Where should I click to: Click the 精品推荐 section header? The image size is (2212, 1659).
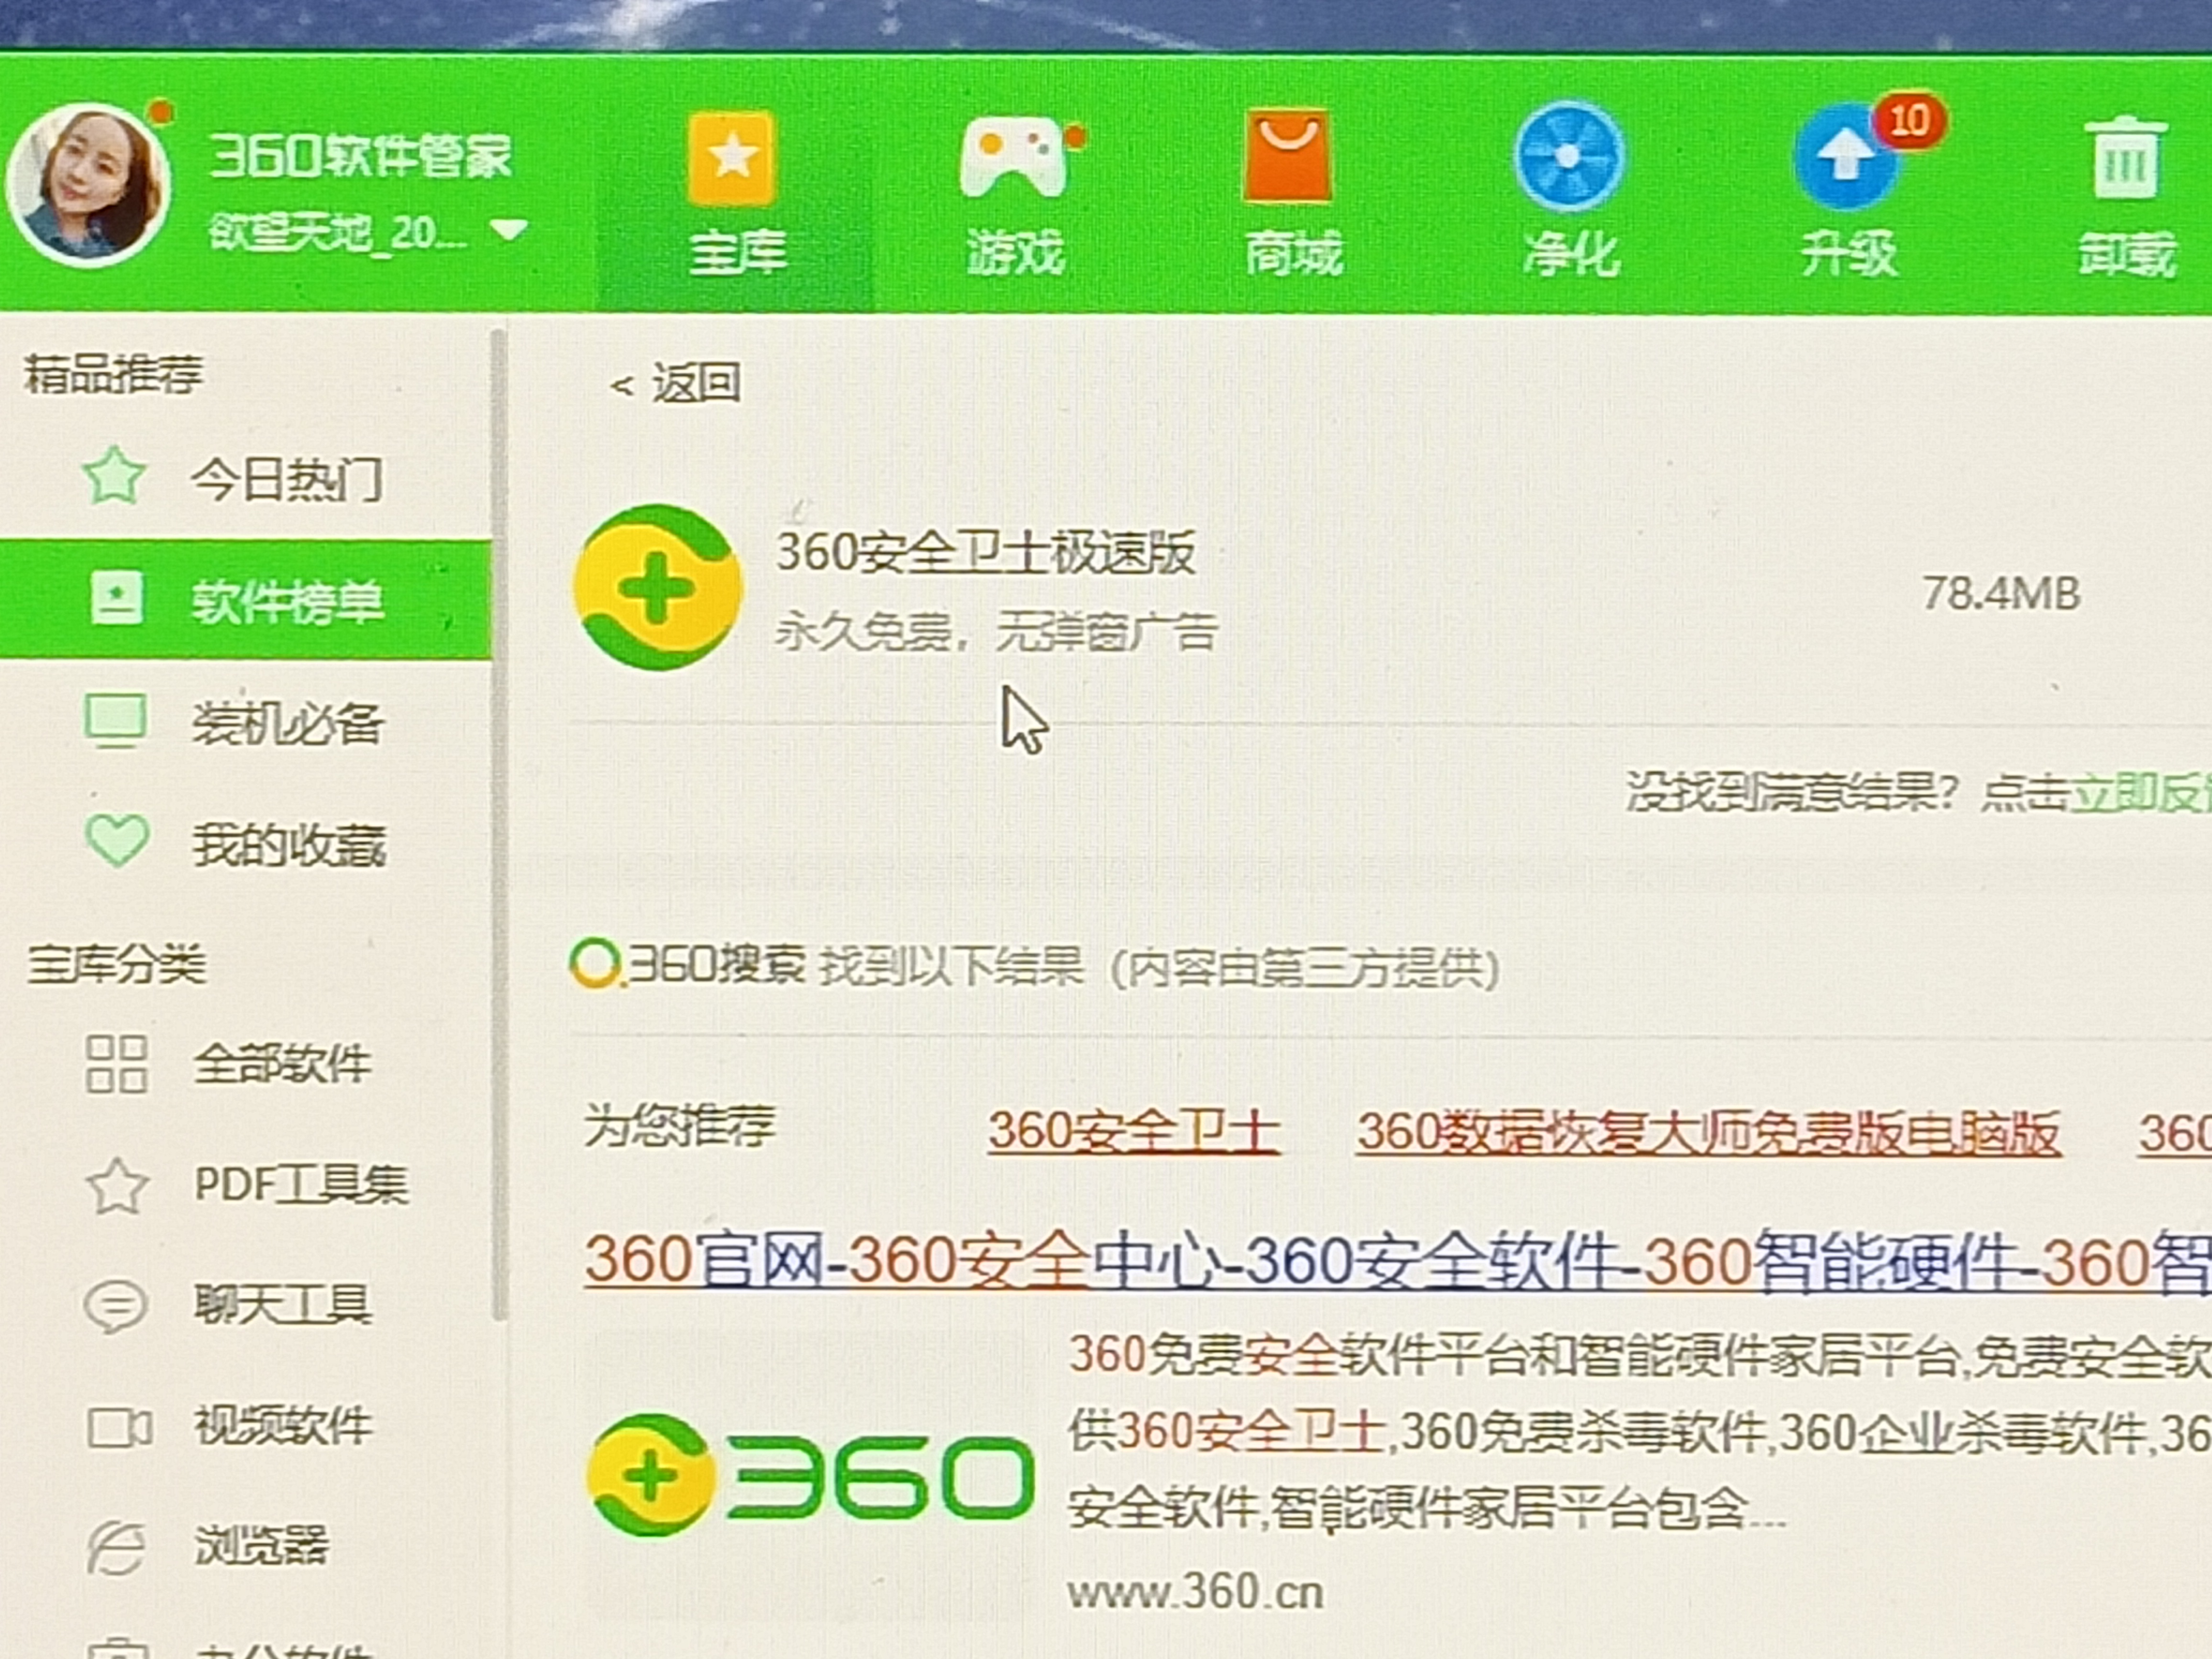click(x=113, y=374)
